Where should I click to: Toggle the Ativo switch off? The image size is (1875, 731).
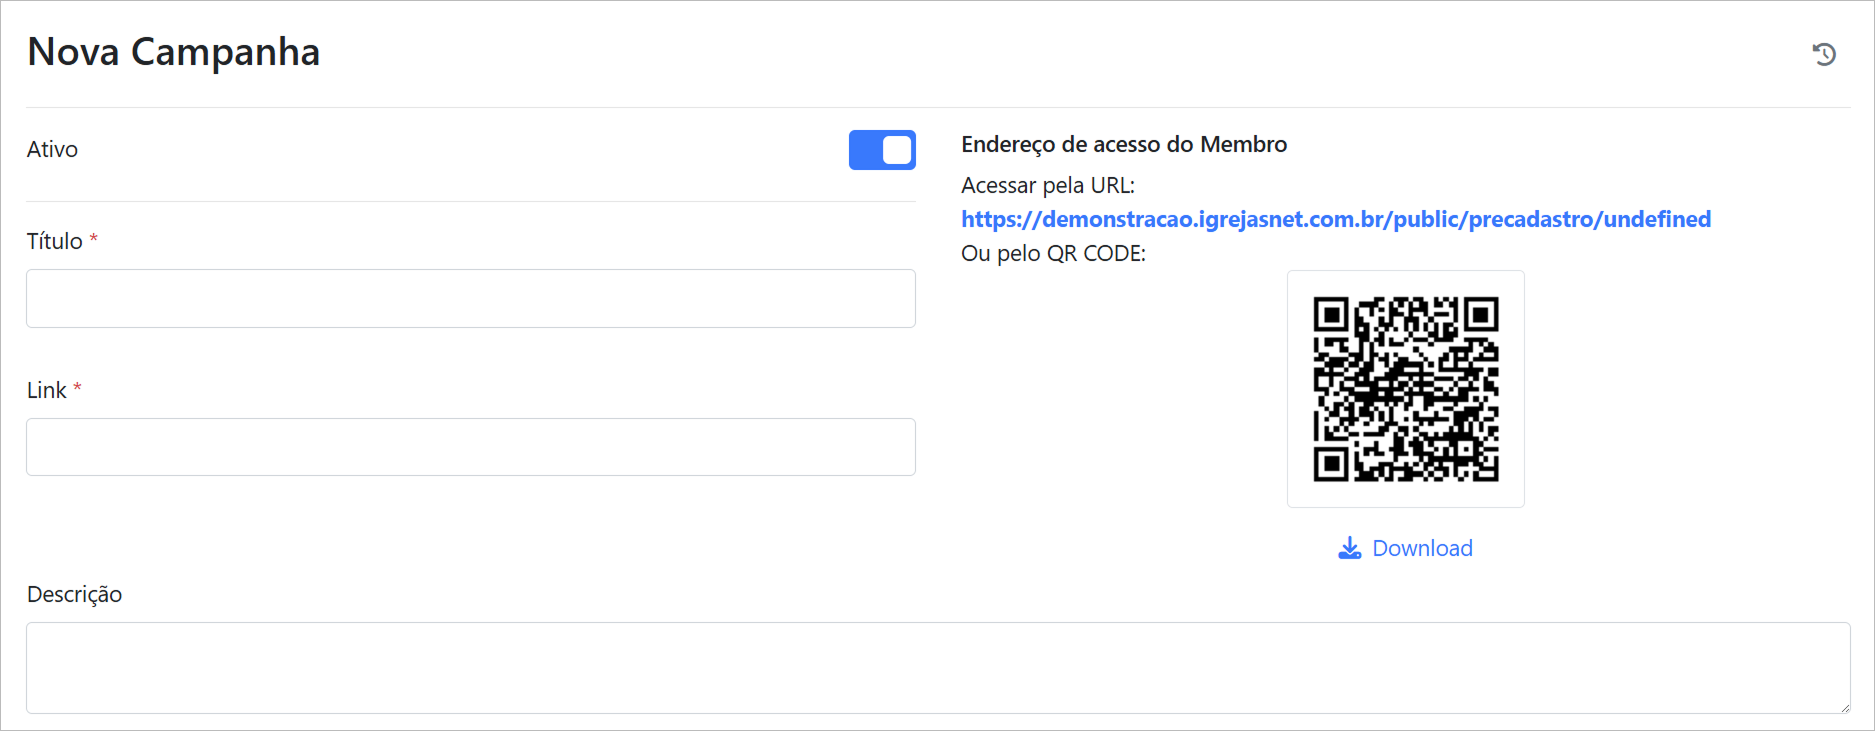tap(882, 150)
